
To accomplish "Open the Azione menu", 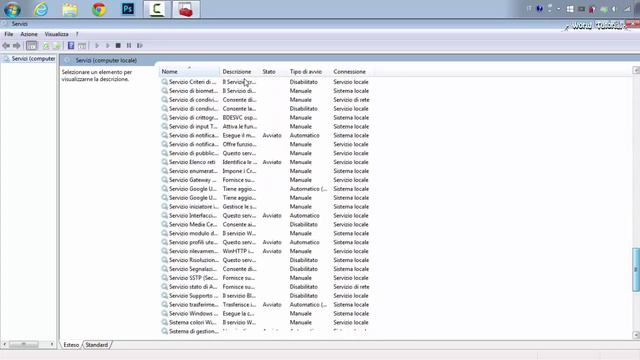I will point(29,34).
